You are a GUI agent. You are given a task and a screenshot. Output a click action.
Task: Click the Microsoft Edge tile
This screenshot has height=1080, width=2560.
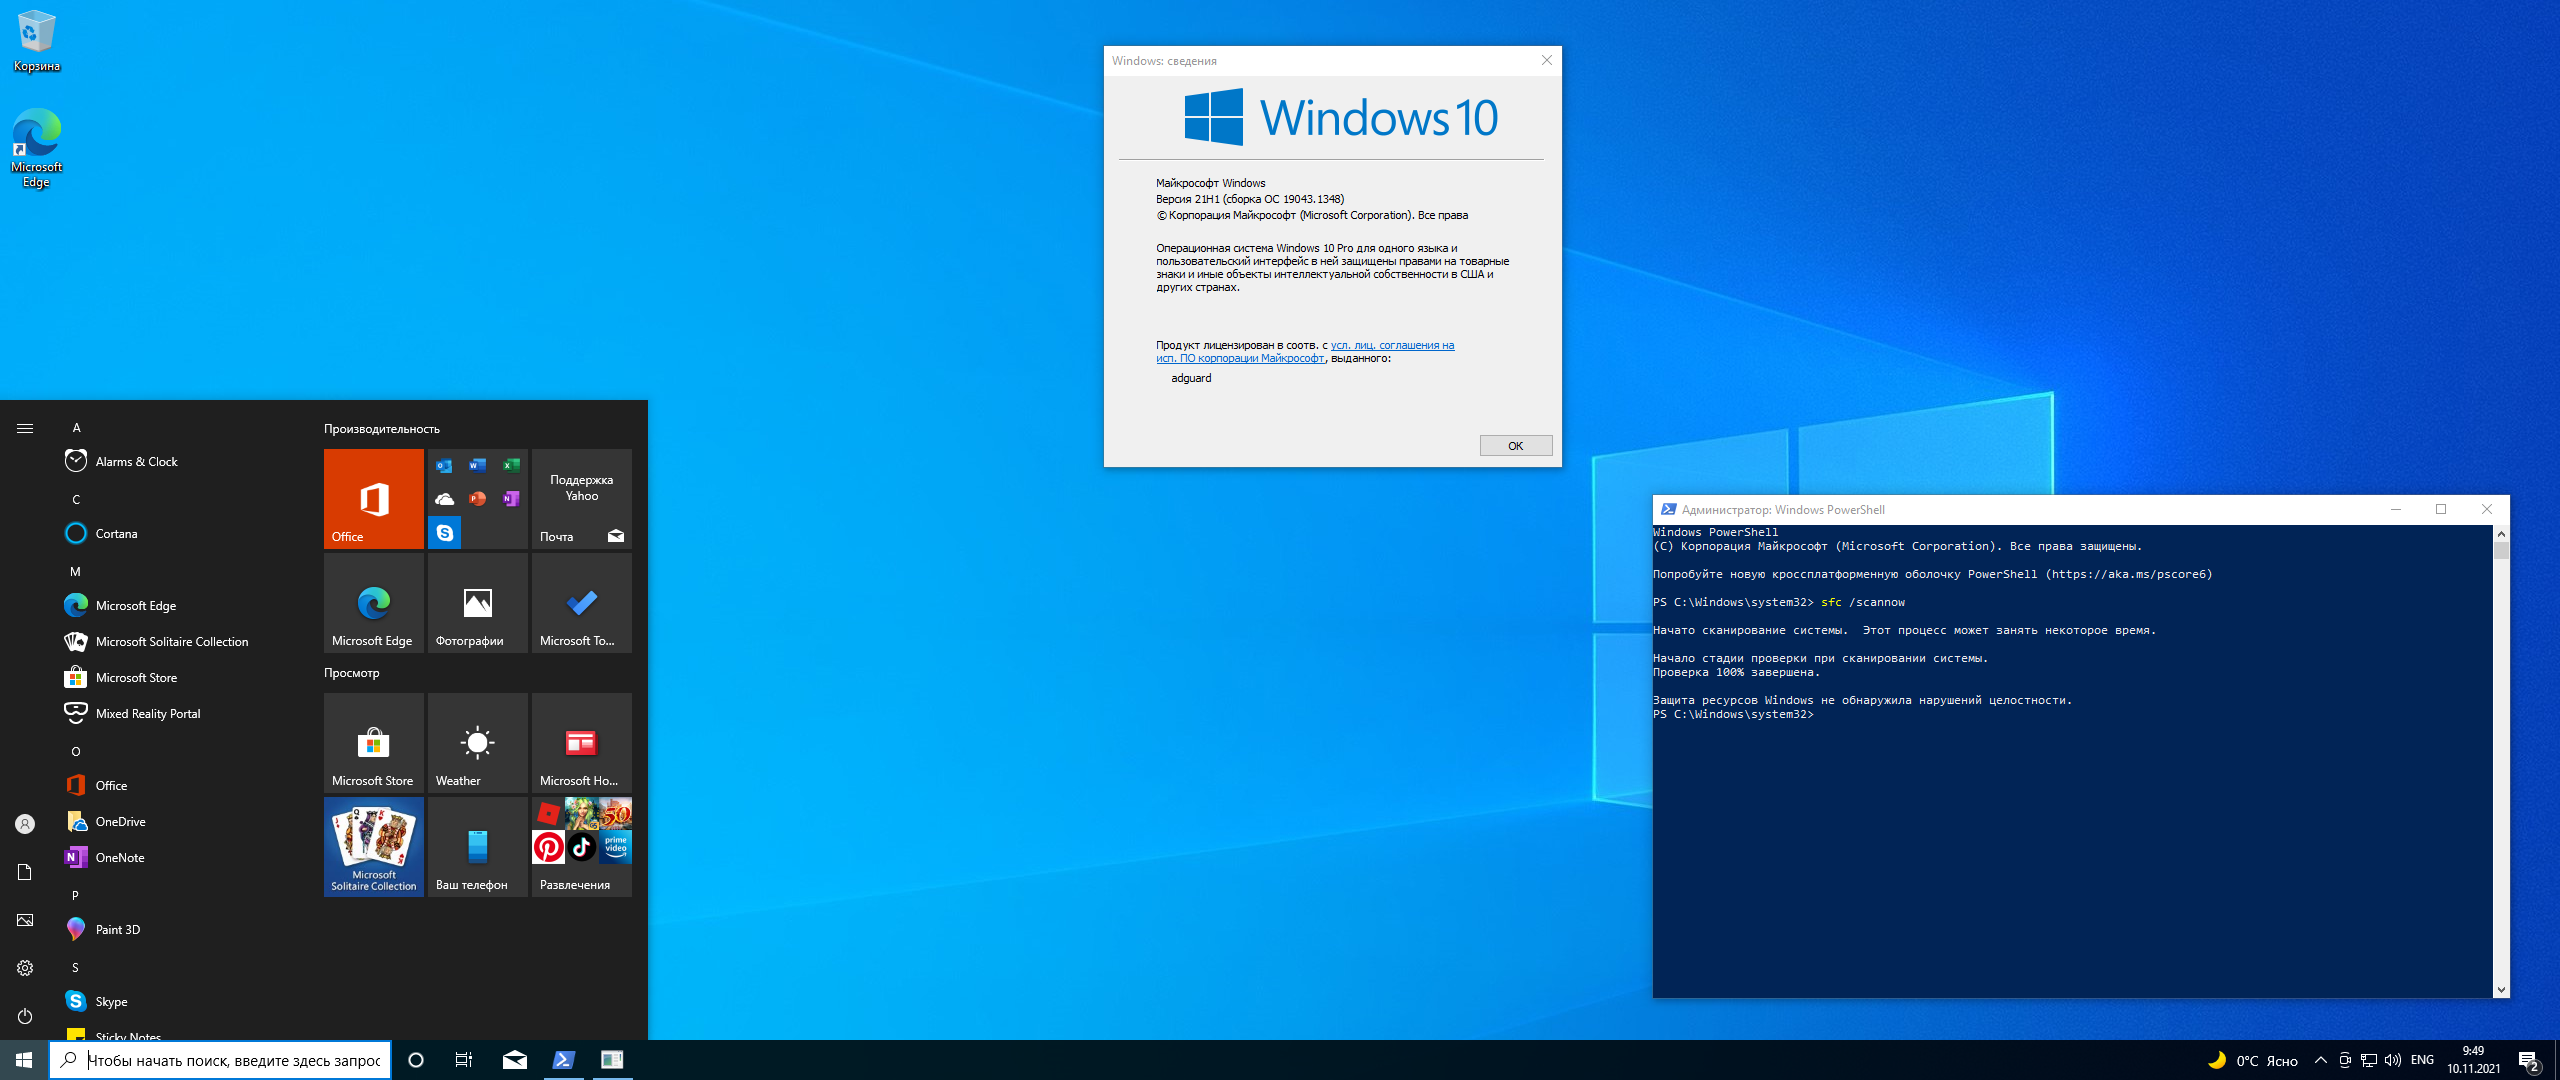click(x=374, y=603)
